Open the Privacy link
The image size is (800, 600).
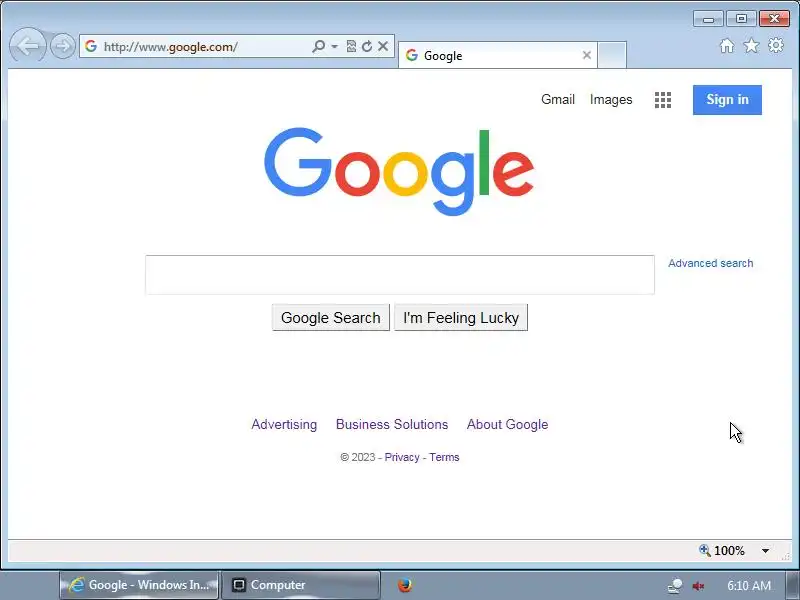coord(402,457)
